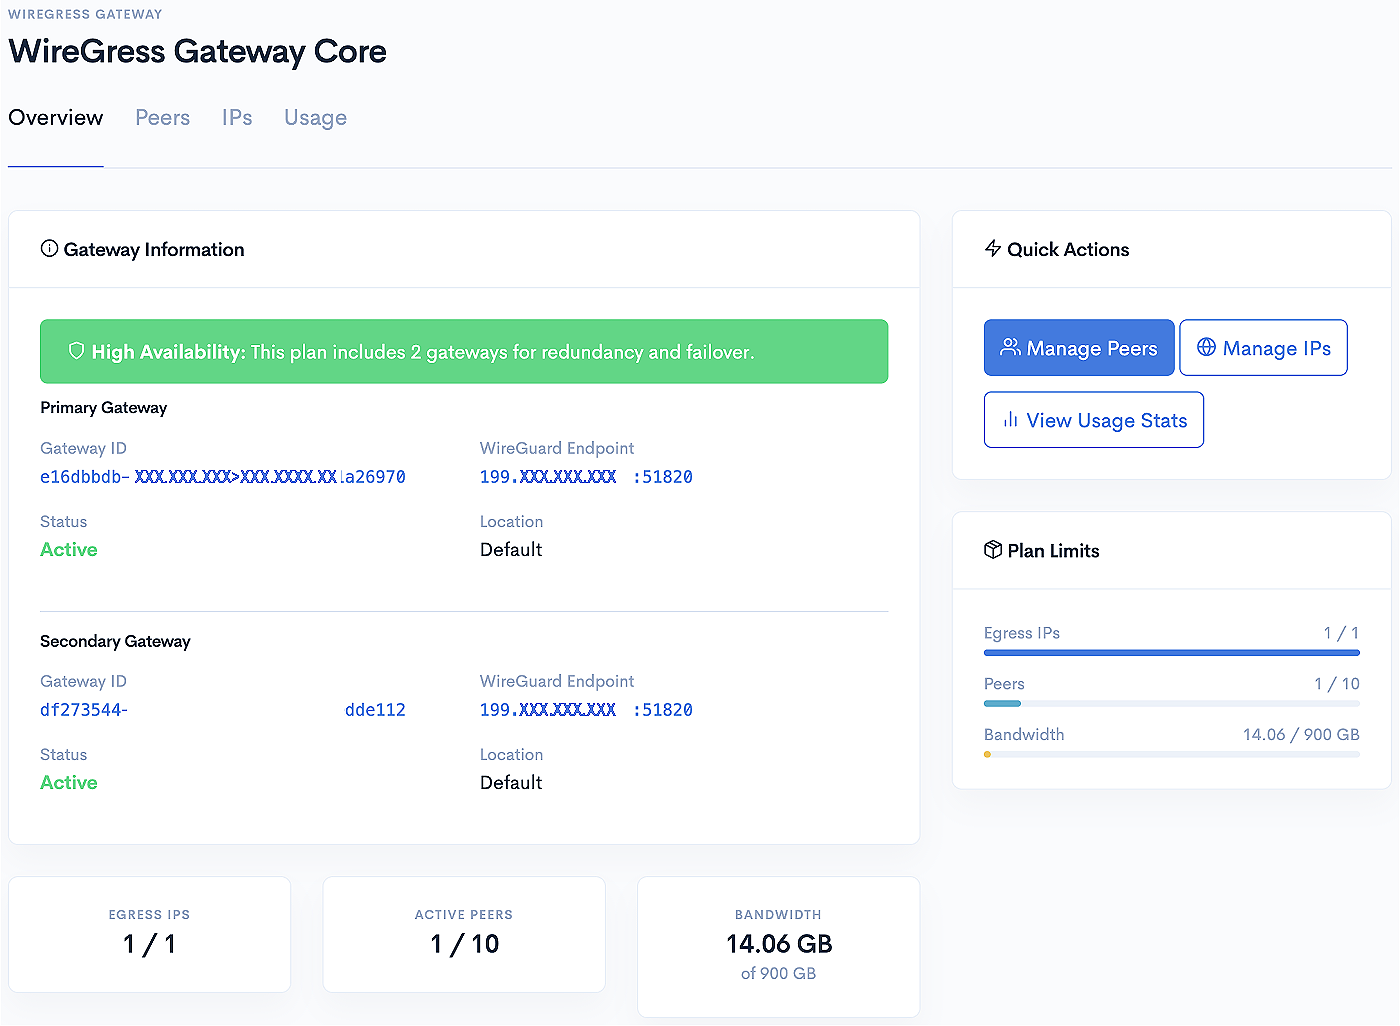Click the Manage Peers button
This screenshot has height=1026, width=1400.
[1079, 347]
